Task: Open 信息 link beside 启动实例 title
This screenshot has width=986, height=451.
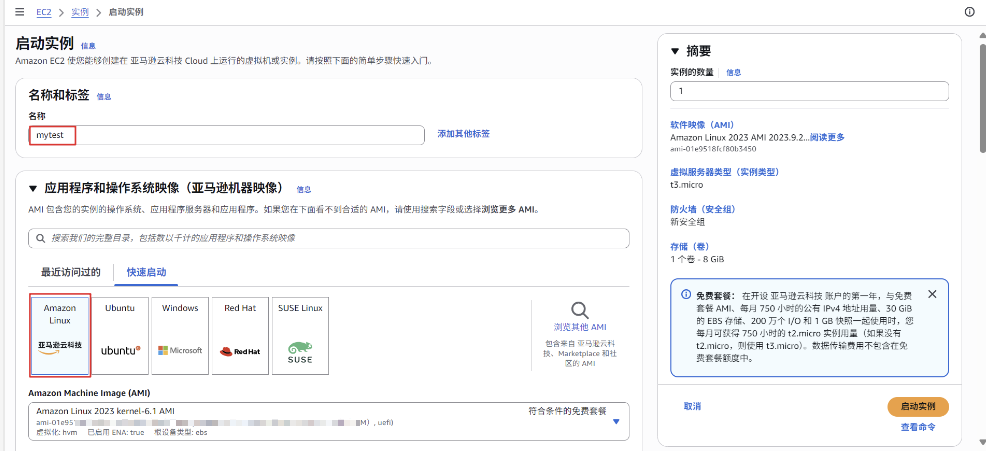Action: 88,46
